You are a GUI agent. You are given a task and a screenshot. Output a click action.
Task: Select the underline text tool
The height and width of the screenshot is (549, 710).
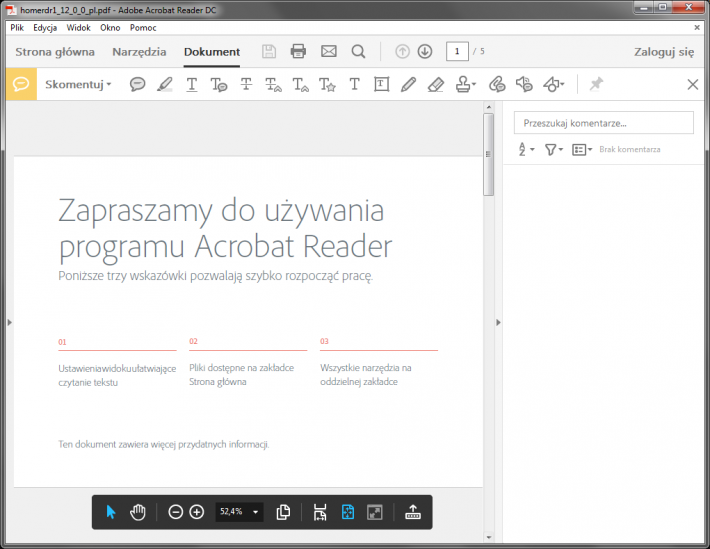[192, 84]
